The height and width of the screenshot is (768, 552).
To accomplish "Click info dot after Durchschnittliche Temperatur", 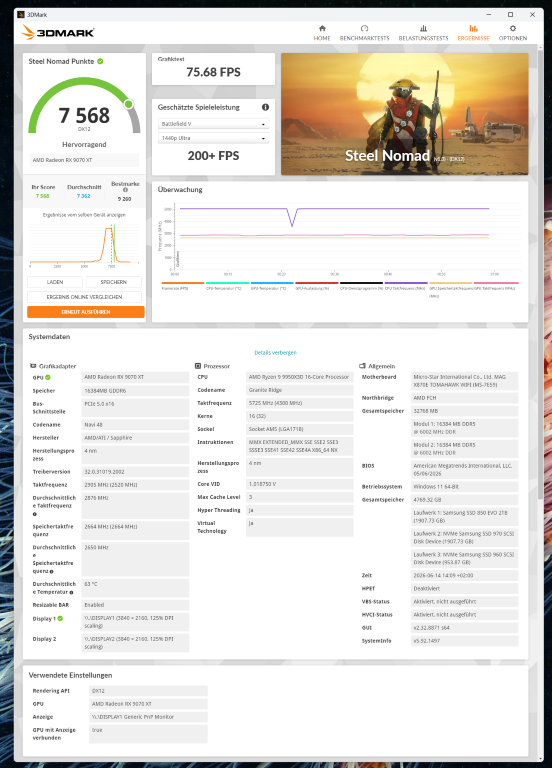I will (x=71, y=592).
